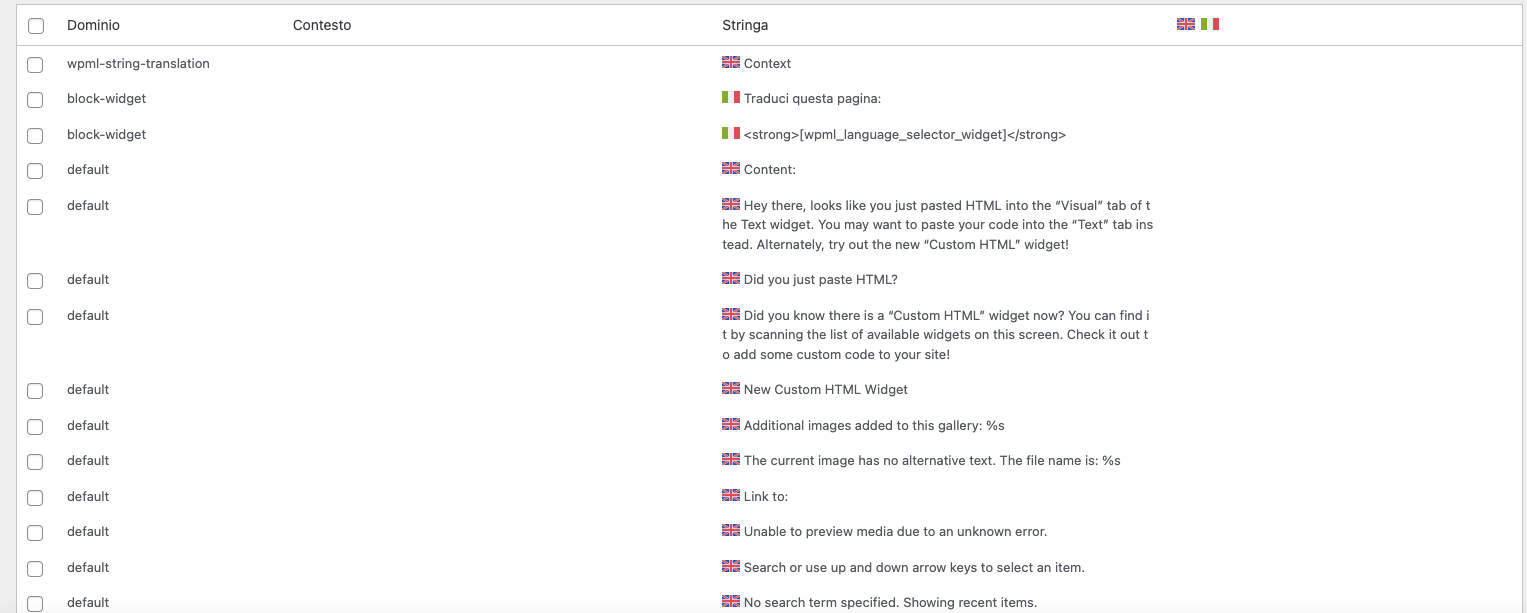Tick the select-all checkbox in the table header
Viewport: 1527px width, 613px height.
tap(36, 26)
